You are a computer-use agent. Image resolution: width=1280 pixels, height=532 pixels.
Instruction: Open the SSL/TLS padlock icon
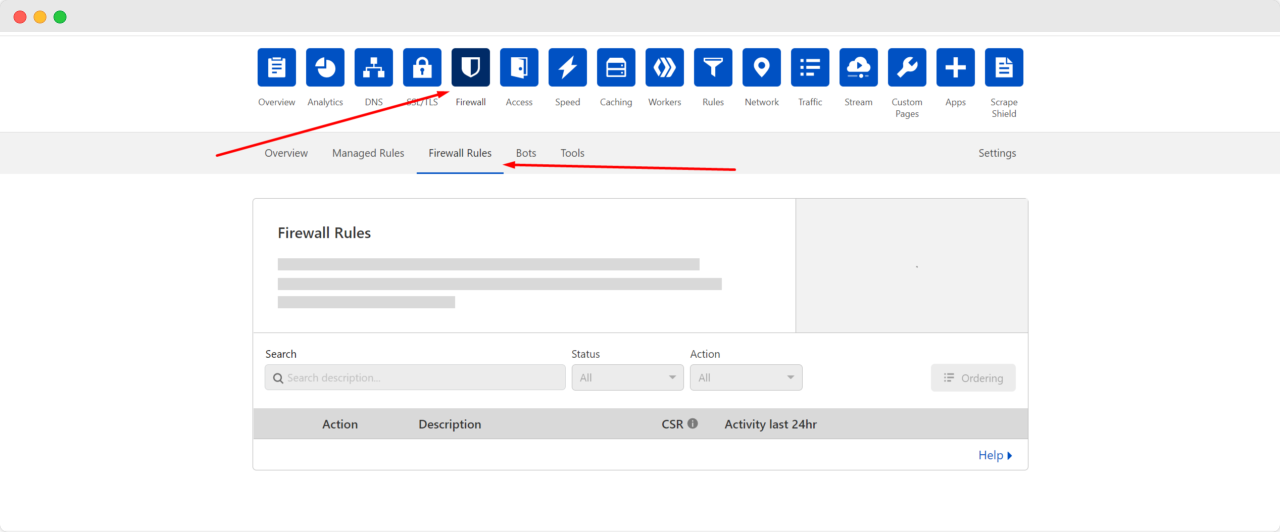(x=422, y=67)
